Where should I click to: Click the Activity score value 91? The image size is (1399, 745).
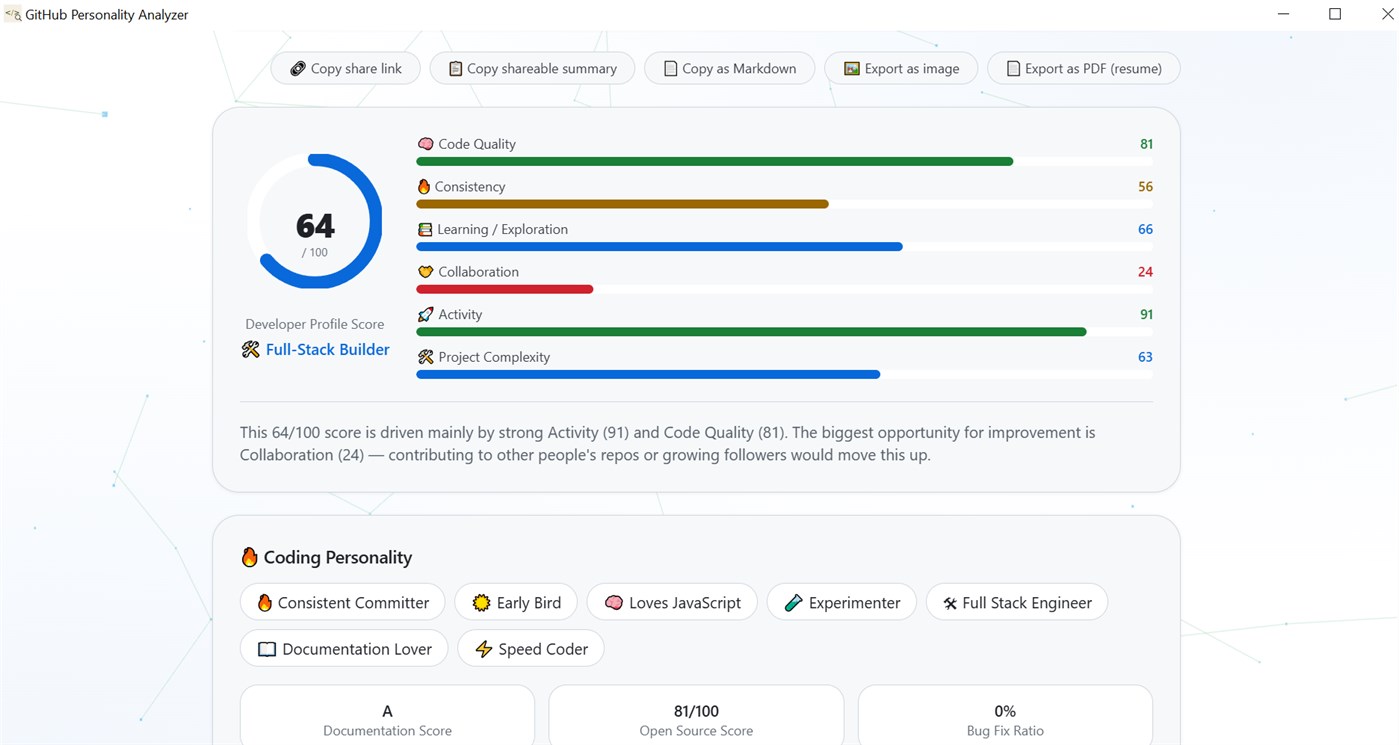point(1146,314)
